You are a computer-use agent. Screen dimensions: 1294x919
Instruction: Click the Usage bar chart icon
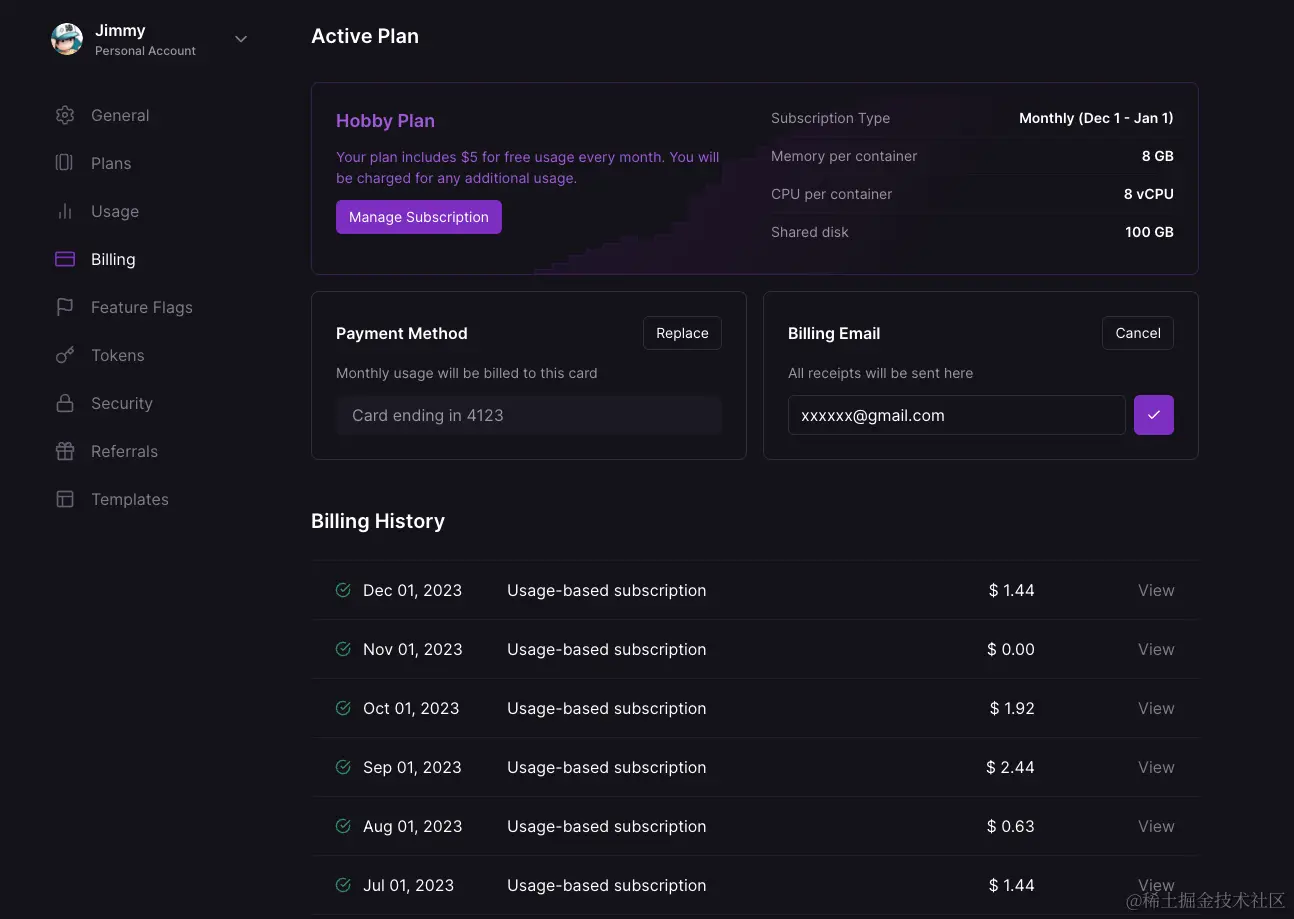[65, 211]
